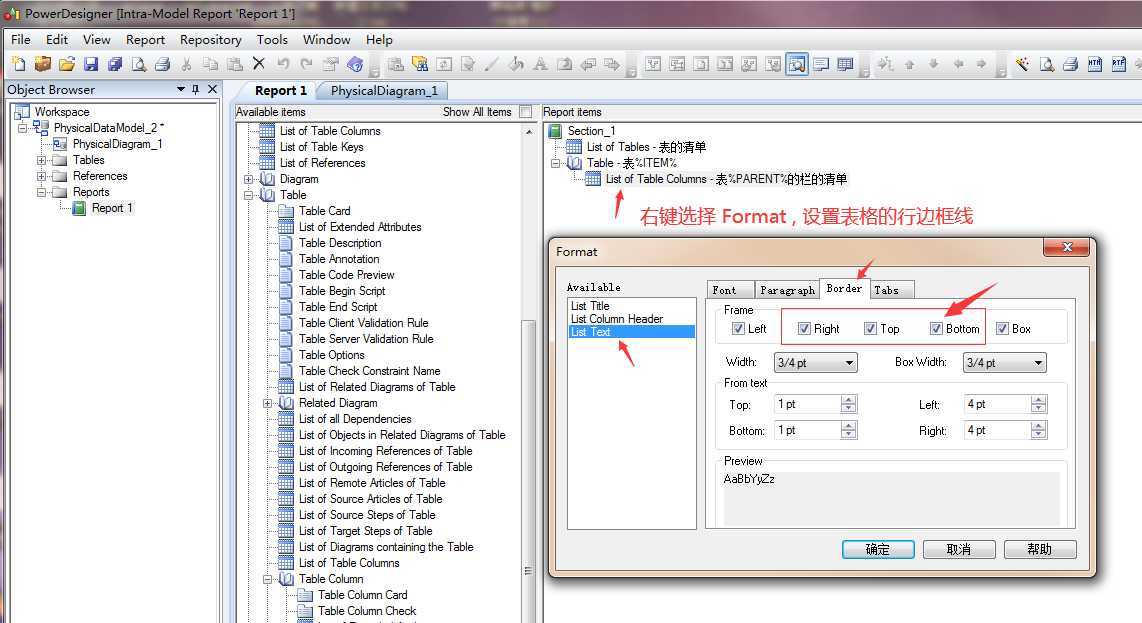The height and width of the screenshot is (623, 1142).
Task: Generate RTF report with RTF icon
Action: pos(1119,64)
